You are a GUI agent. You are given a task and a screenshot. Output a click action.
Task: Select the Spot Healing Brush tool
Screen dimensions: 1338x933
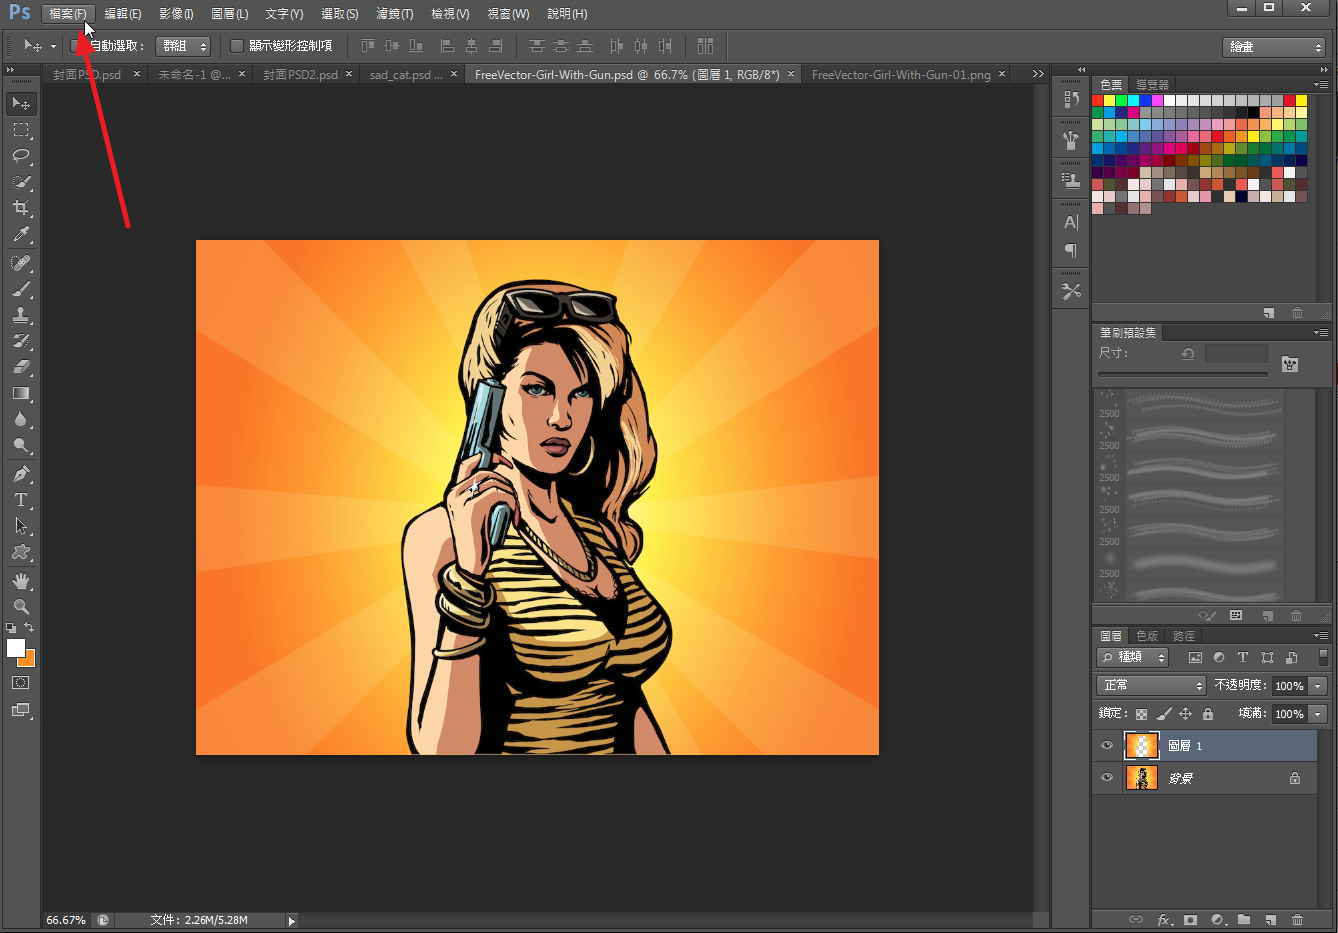[x=21, y=263]
